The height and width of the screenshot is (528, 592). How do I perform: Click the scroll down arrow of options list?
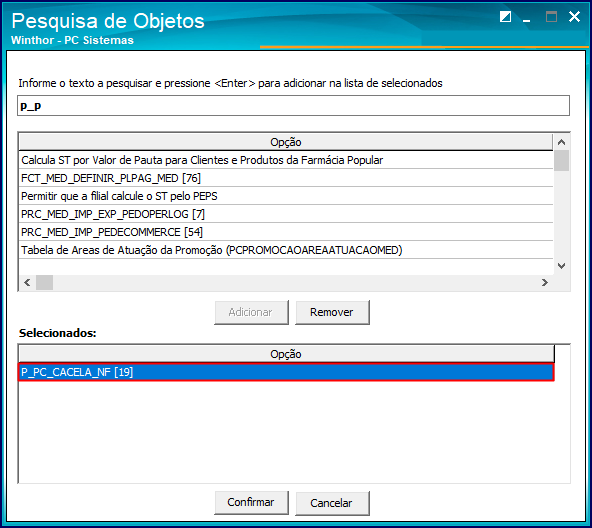tap(561, 266)
